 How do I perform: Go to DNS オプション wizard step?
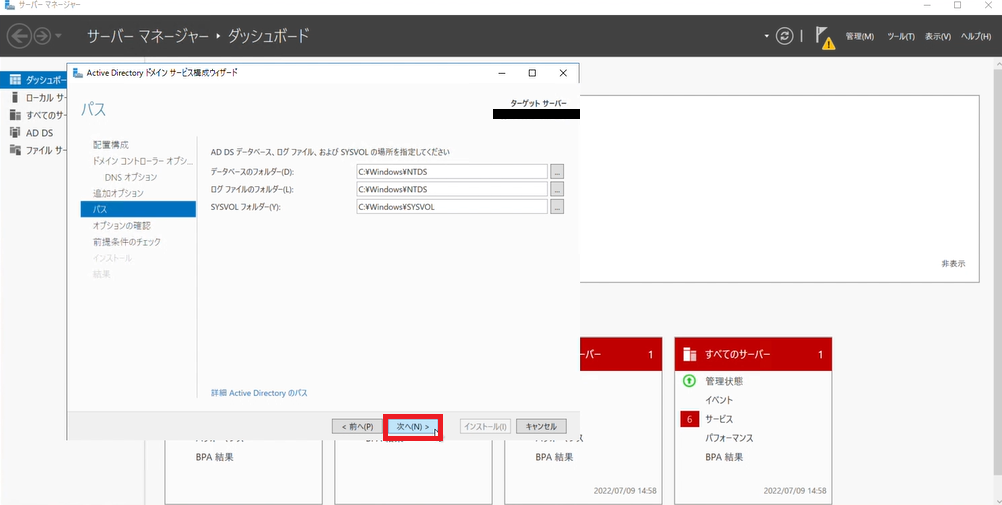[x=131, y=177]
